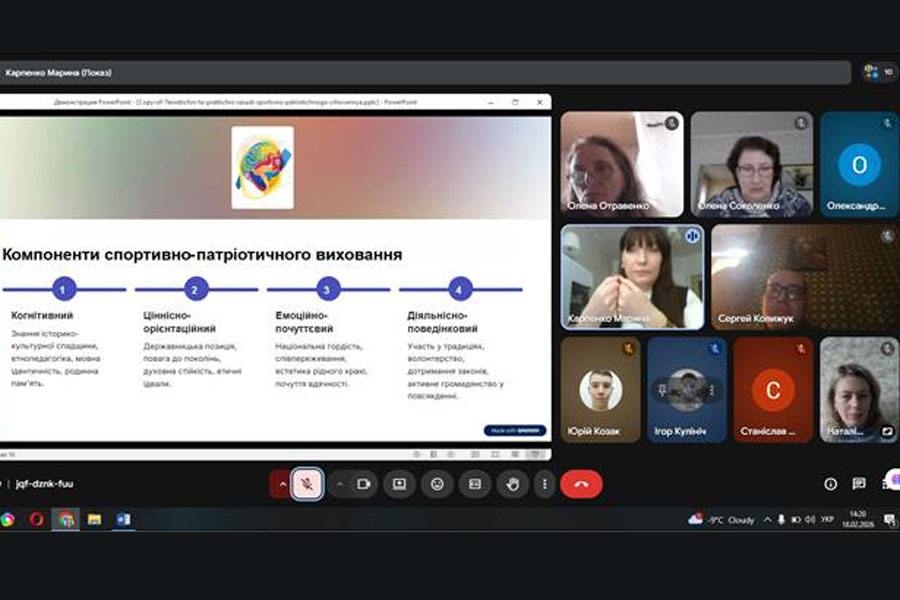Open video settings chevron beside camera button
Viewport: 900px width, 600px height.
pyautogui.click(x=340, y=484)
